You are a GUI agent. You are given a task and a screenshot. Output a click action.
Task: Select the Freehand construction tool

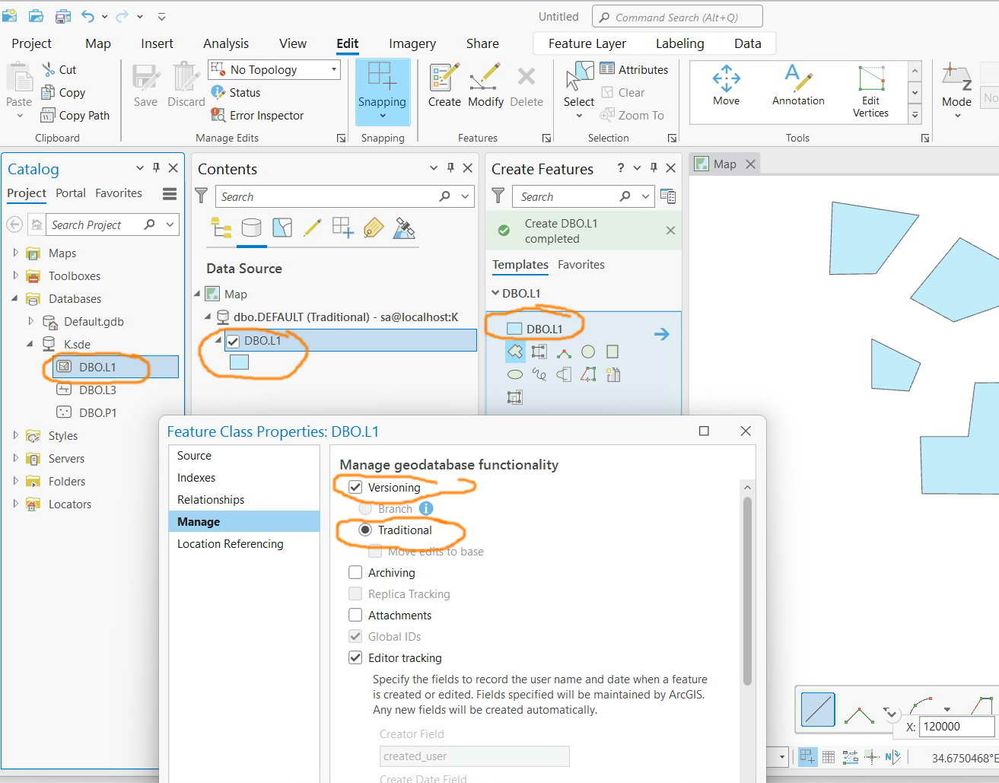539,375
